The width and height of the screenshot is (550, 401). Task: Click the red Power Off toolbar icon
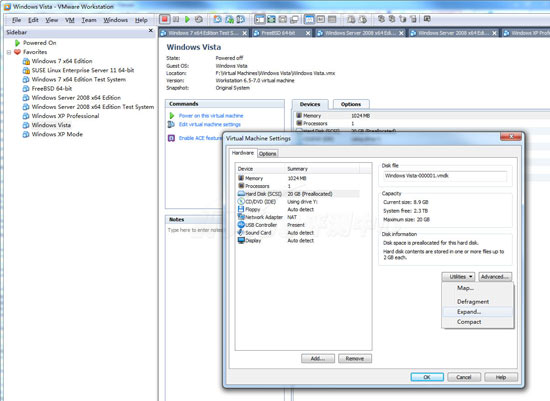(x=165, y=19)
